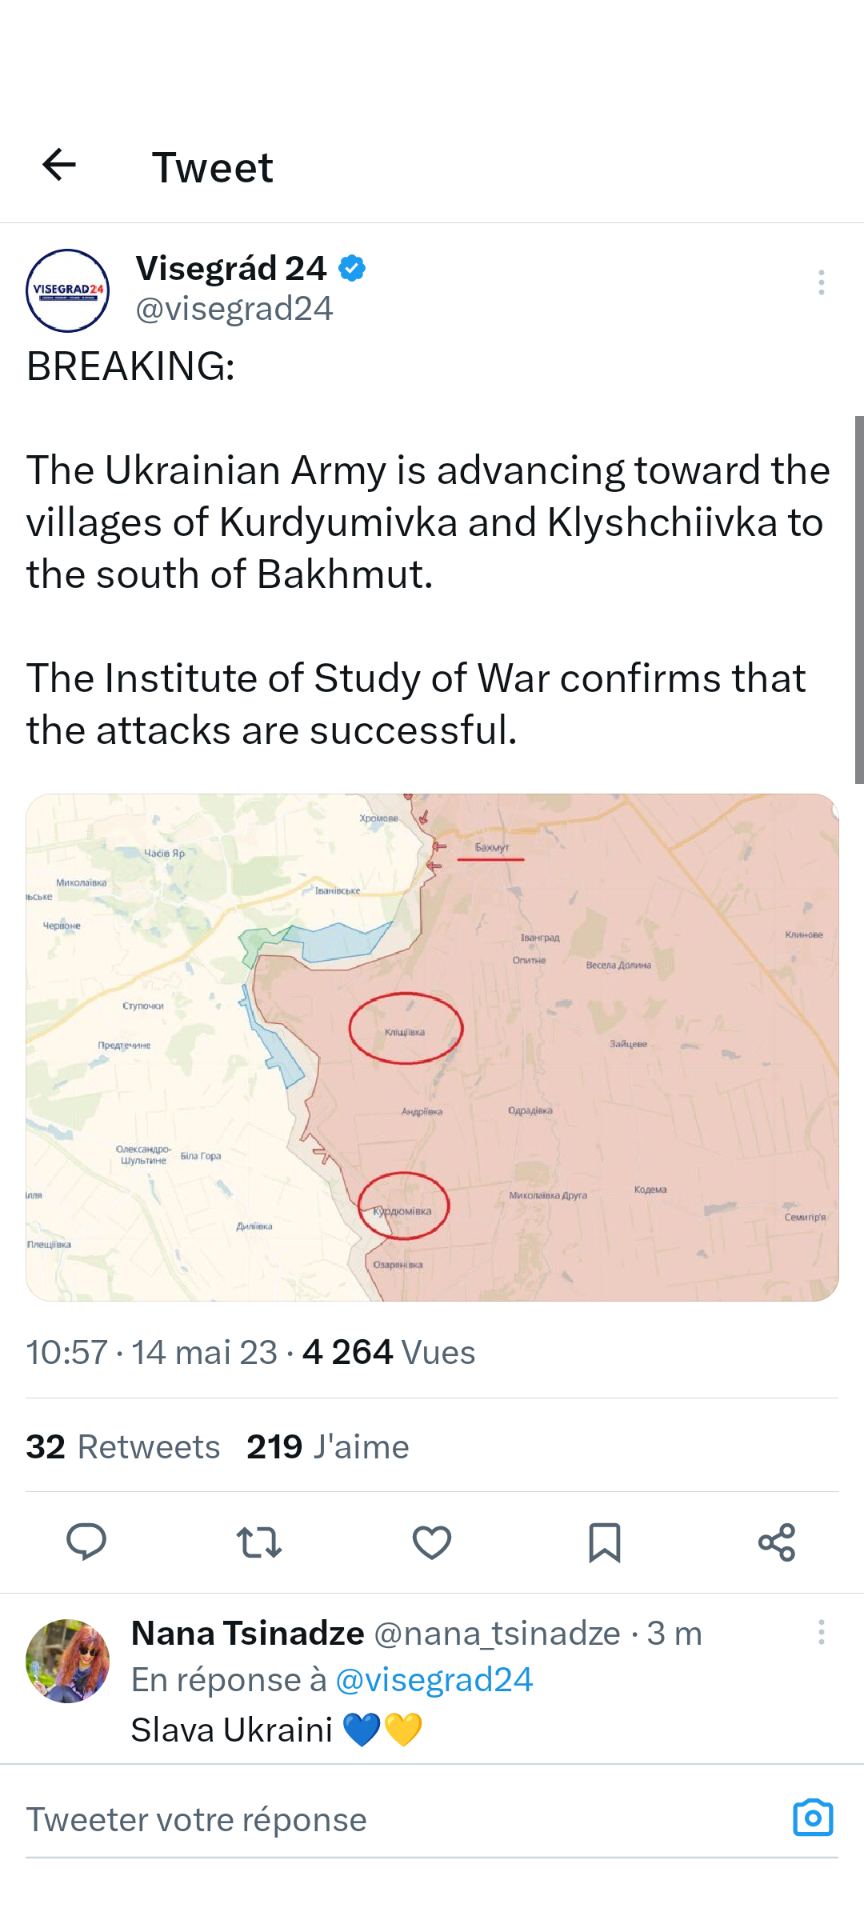Bookmark this tweet
The height and width of the screenshot is (1920, 864).
[x=604, y=1542]
